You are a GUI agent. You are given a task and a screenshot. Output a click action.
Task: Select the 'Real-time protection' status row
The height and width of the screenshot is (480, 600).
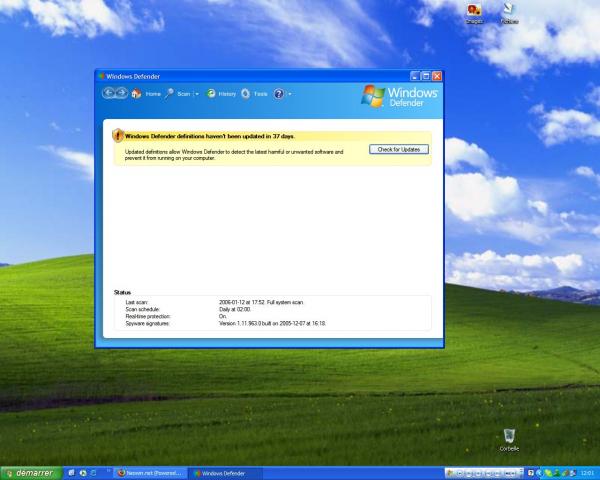click(272, 317)
